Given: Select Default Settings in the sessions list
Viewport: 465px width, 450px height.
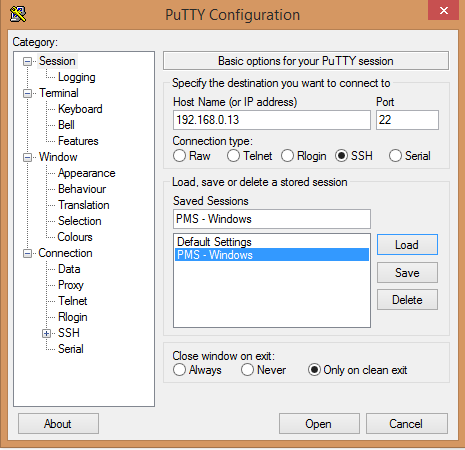Looking at the screenshot, I should 272,242.
